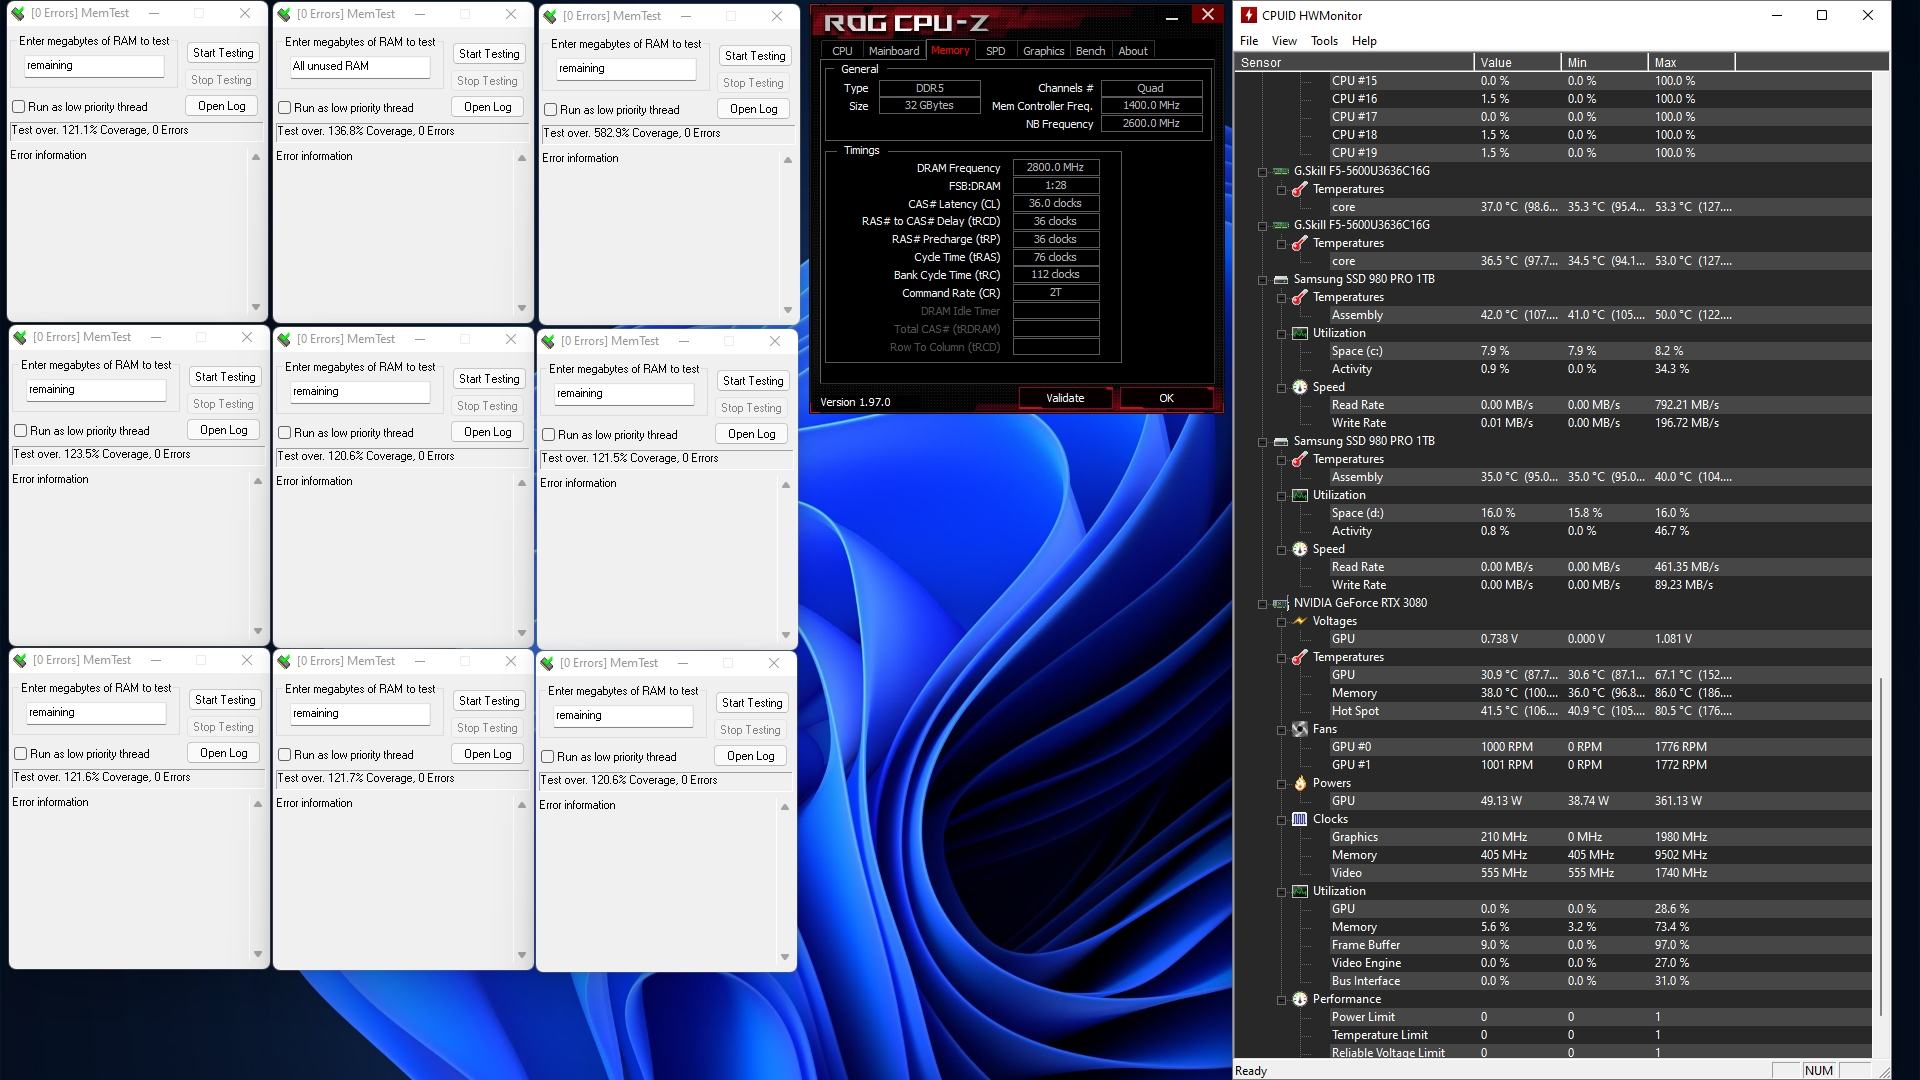The image size is (1920, 1080).
Task: Select the Hot Spot temperature row
Action: pyautogui.click(x=1552, y=711)
